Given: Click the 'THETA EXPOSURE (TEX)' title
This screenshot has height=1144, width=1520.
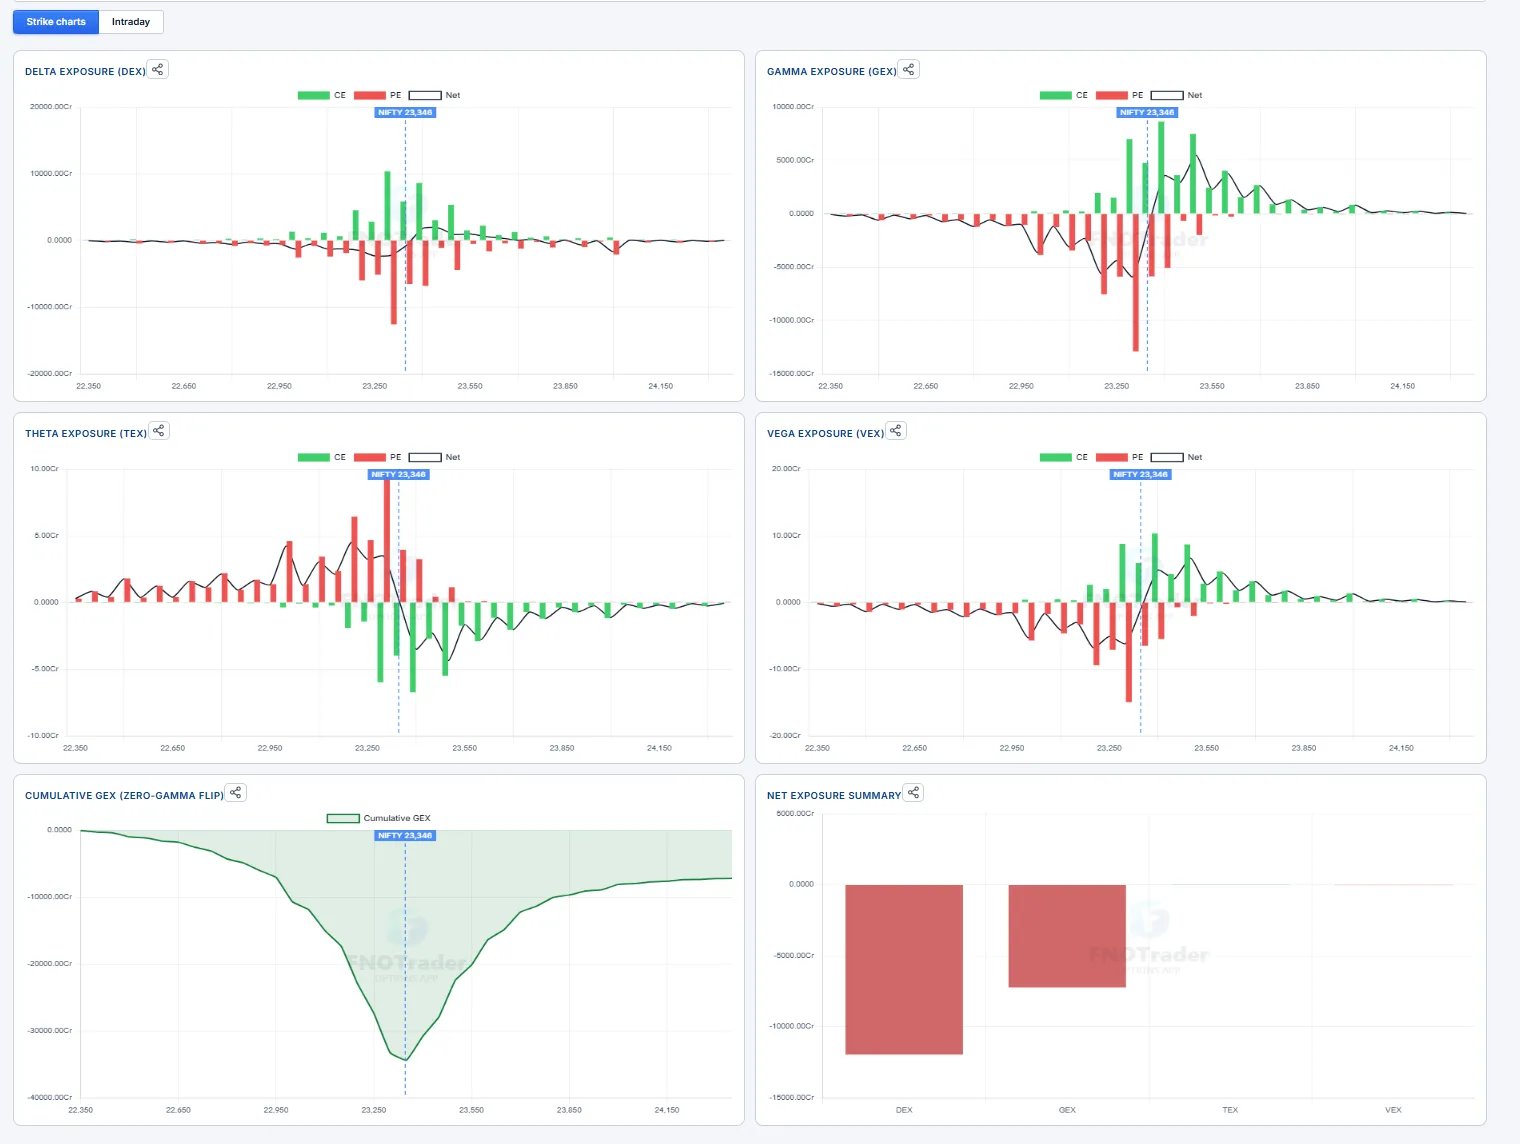Looking at the screenshot, I should coord(86,433).
